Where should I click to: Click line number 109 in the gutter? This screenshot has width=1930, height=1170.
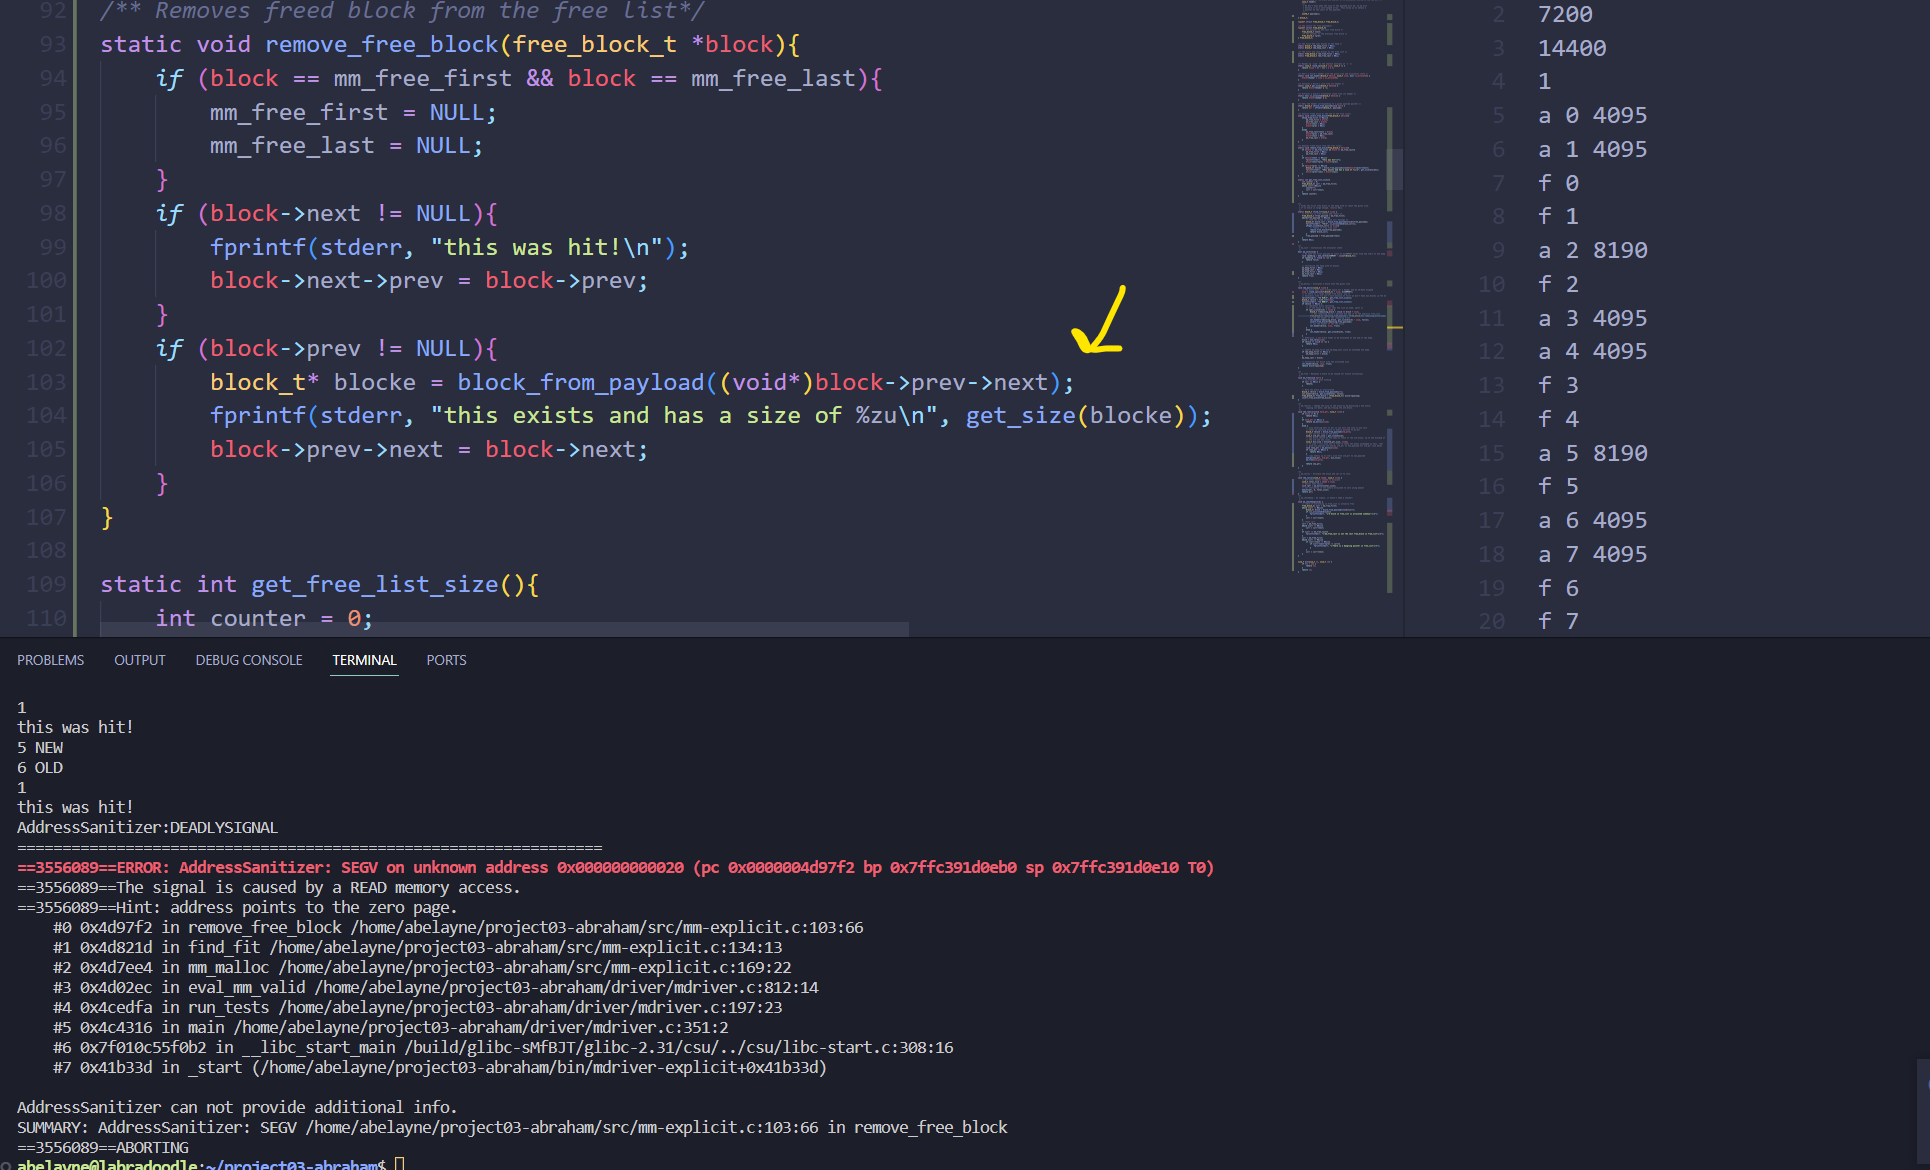[46, 584]
